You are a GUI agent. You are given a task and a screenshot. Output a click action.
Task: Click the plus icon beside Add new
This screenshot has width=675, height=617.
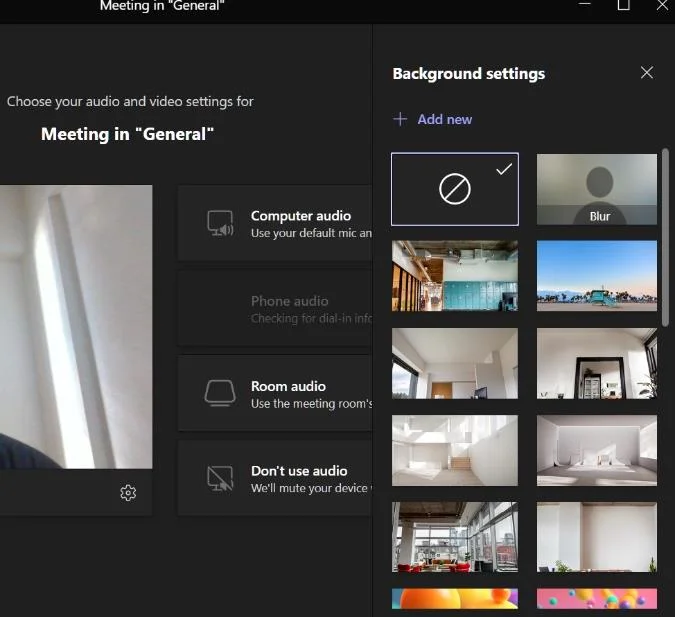click(400, 119)
